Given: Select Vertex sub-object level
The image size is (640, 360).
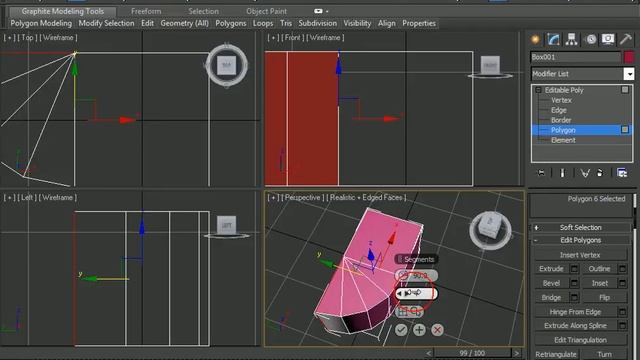Looking at the screenshot, I should pos(561,100).
